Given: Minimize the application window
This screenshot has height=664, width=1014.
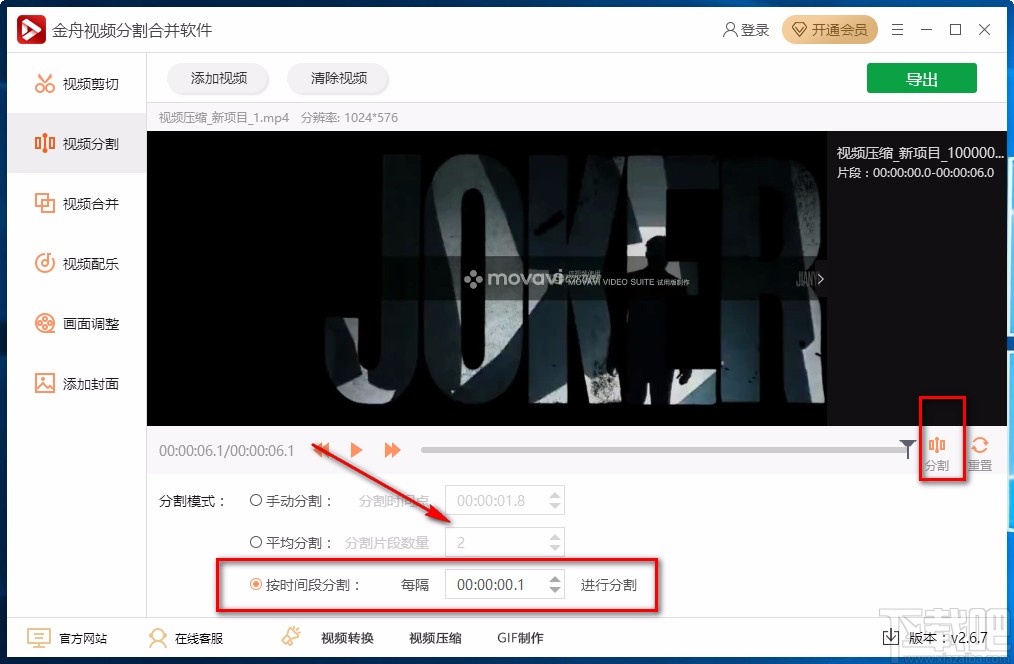Looking at the screenshot, I should 927,30.
